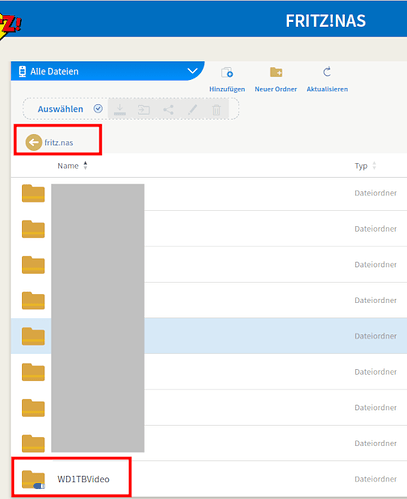Select the highlighted folder row
This screenshot has height=499, width=407.
[x=209, y=336]
